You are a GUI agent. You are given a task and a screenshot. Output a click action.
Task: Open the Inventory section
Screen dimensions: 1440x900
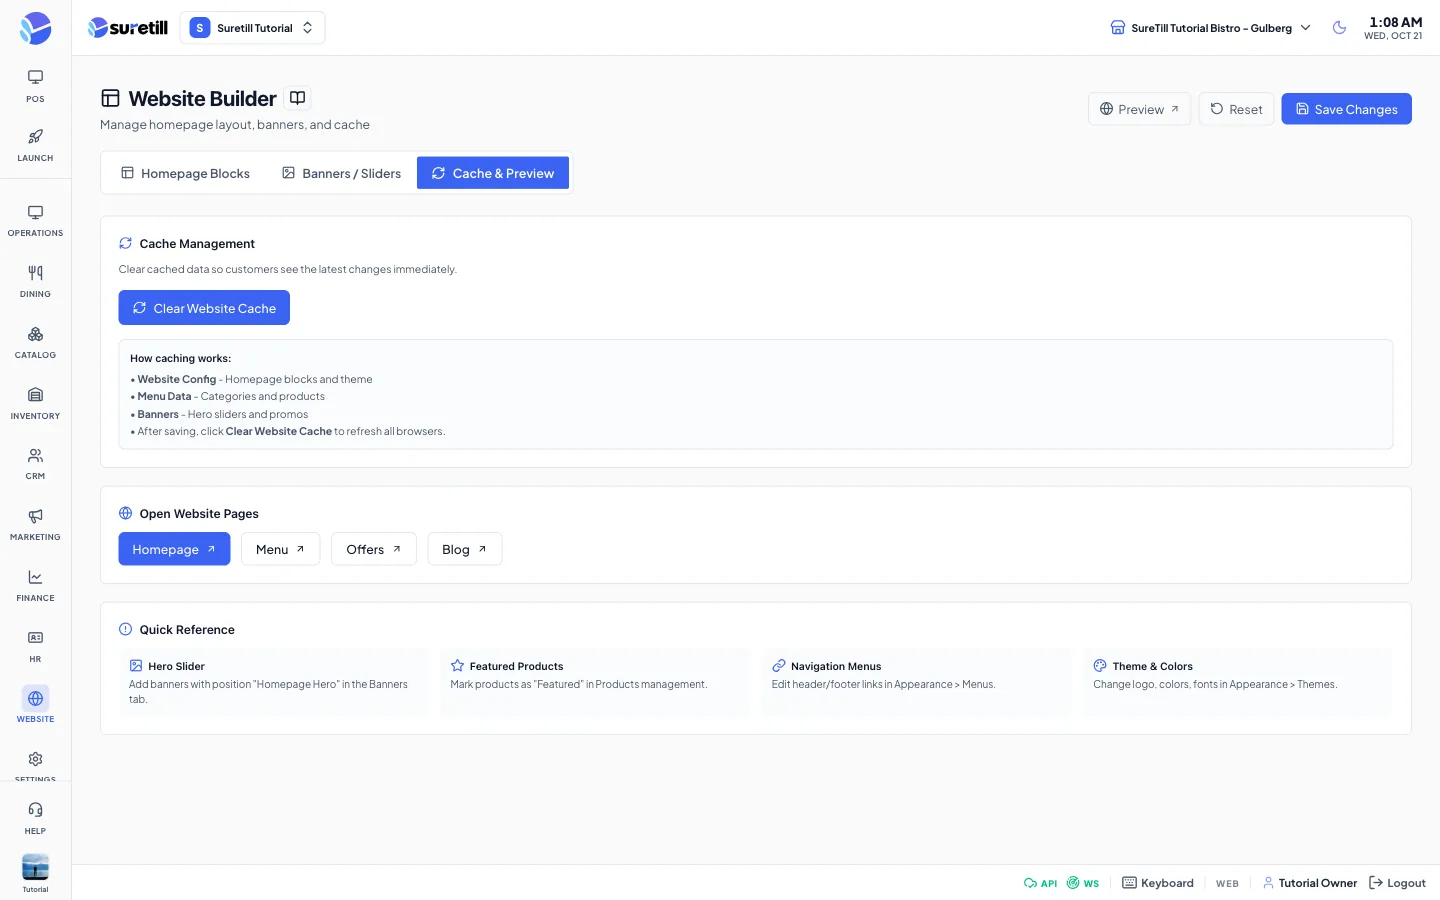point(35,404)
